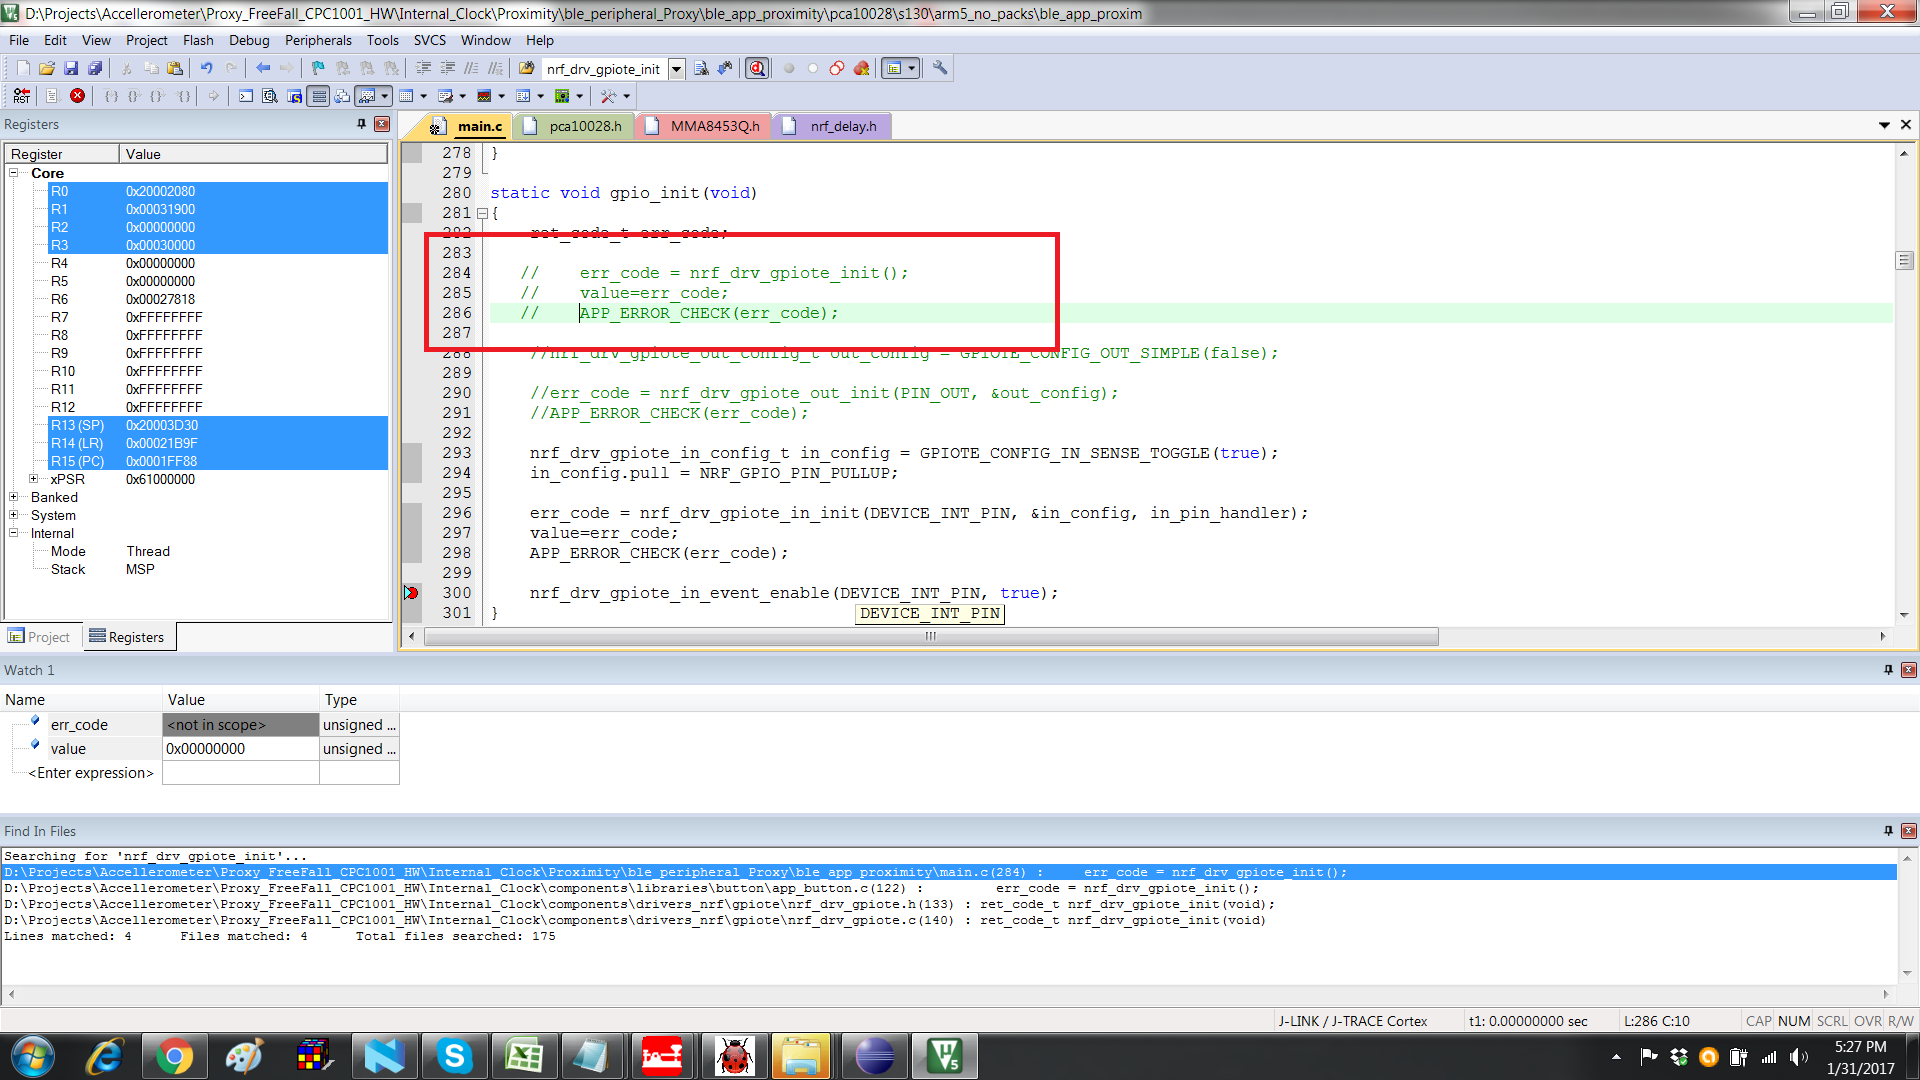The image size is (1920, 1080).
Task: Switch to the MMA8453Q.h tab
Action: point(703,126)
